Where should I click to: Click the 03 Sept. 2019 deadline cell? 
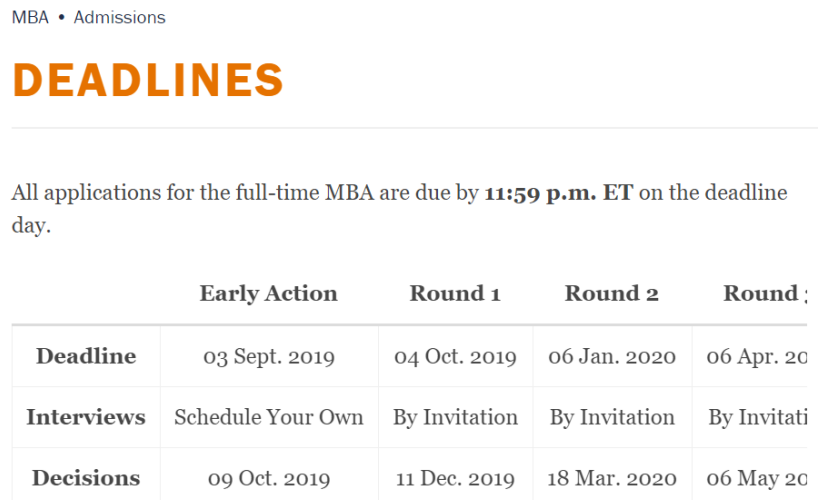pos(269,357)
